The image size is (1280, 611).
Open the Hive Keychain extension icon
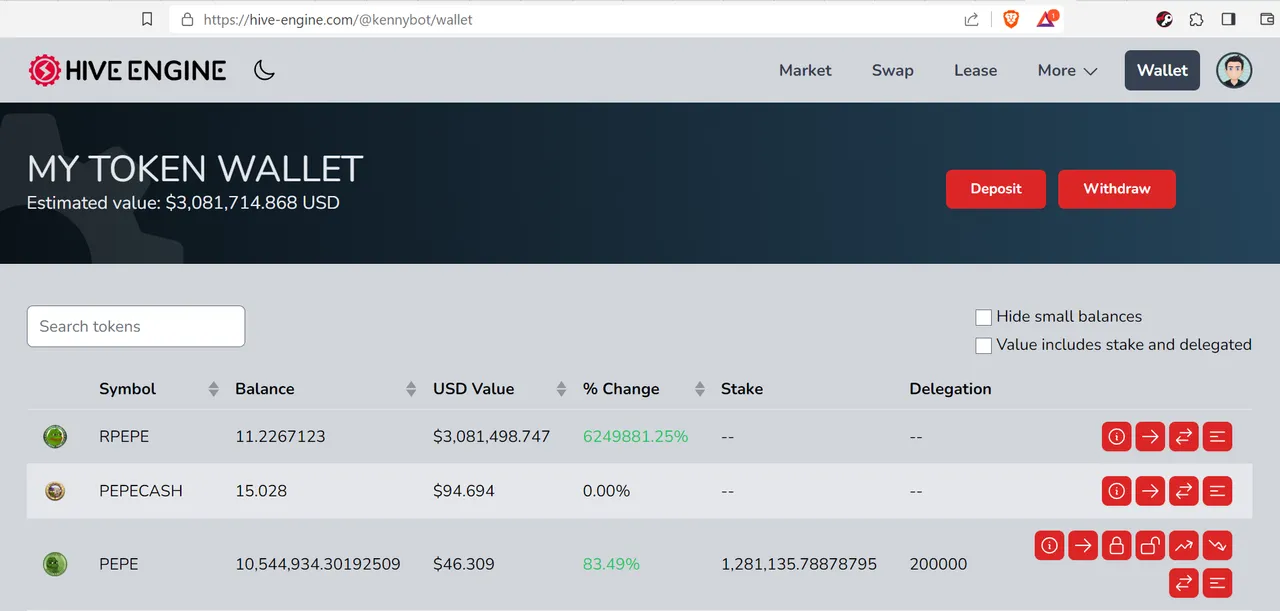1165,19
